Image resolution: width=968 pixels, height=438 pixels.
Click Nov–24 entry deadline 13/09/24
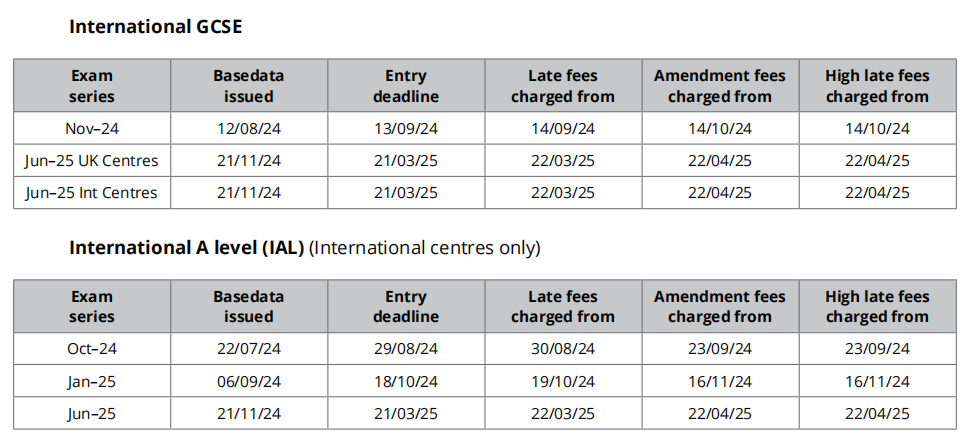pyautogui.click(x=406, y=128)
